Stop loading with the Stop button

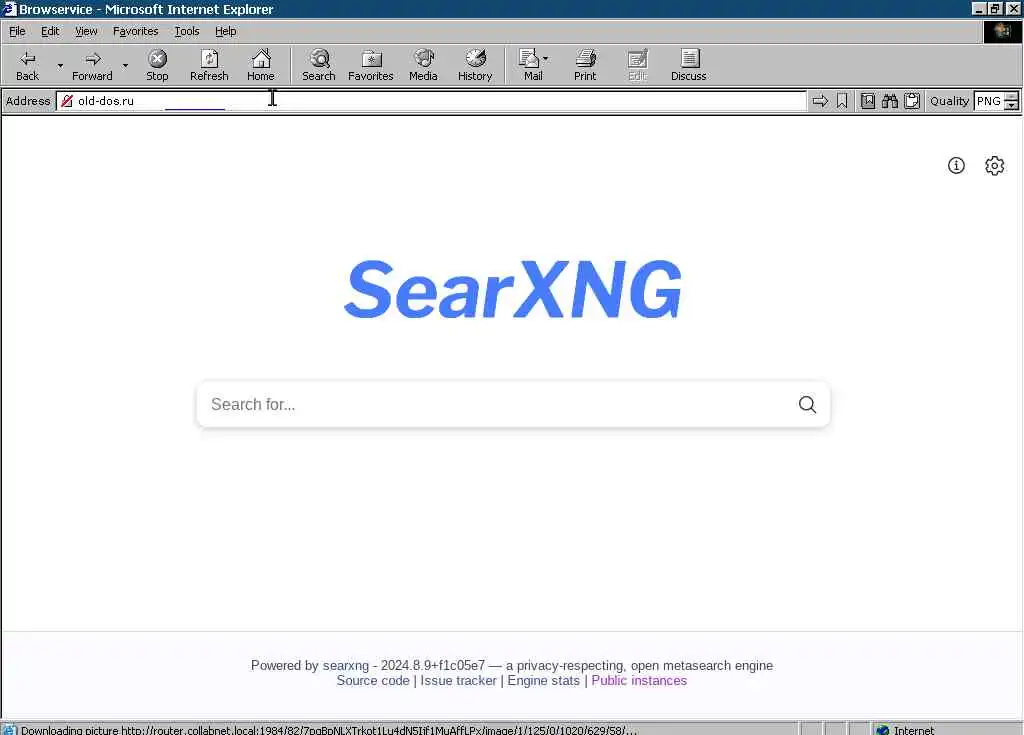(157, 65)
